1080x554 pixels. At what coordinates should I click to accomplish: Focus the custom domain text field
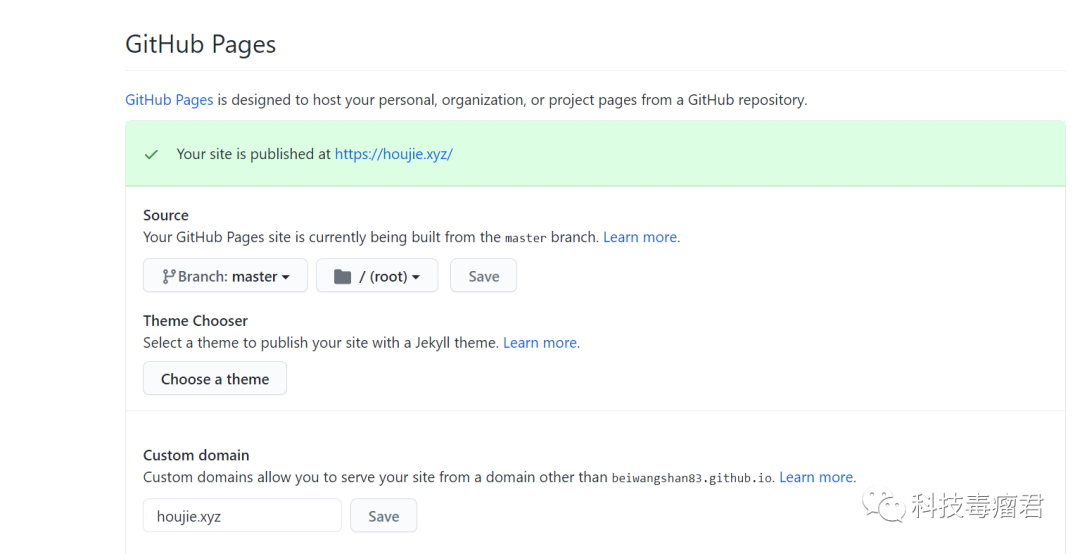click(242, 515)
